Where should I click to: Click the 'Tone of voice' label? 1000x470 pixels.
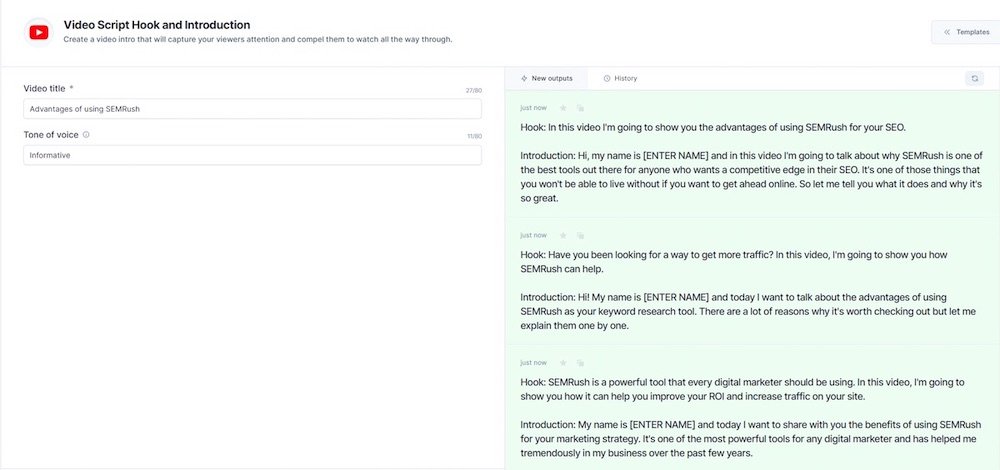coord(51,135)
